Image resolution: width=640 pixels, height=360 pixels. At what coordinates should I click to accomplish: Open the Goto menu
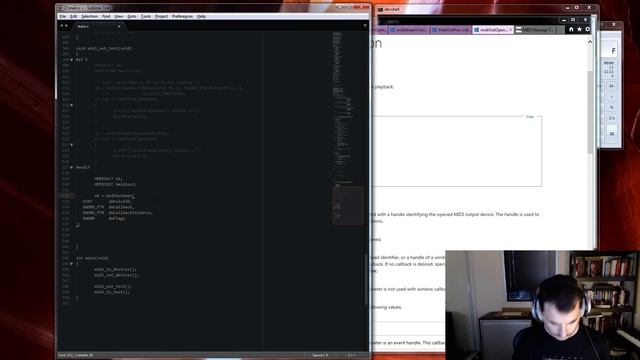point(132,16)
